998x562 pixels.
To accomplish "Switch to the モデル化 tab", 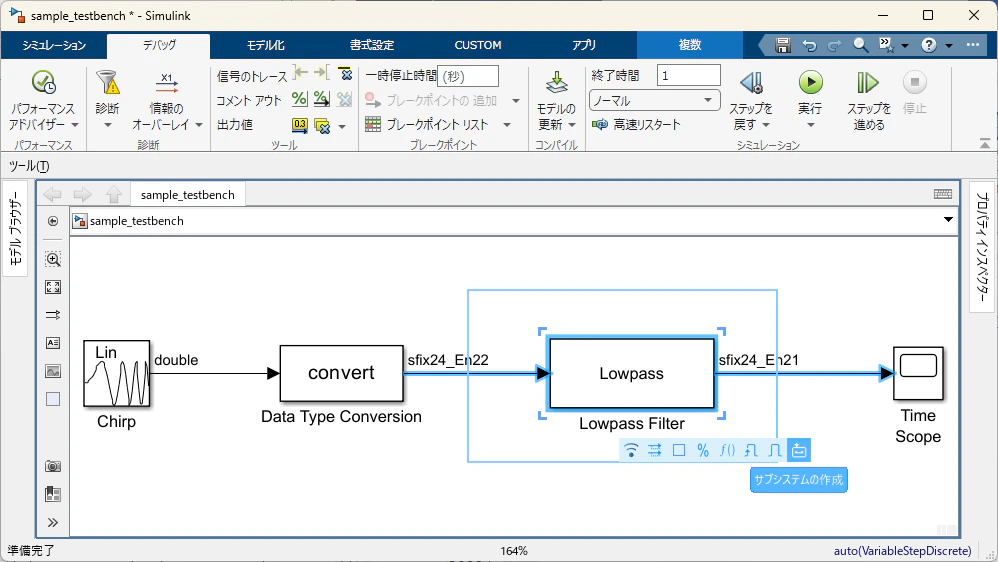I will point(265,45).
